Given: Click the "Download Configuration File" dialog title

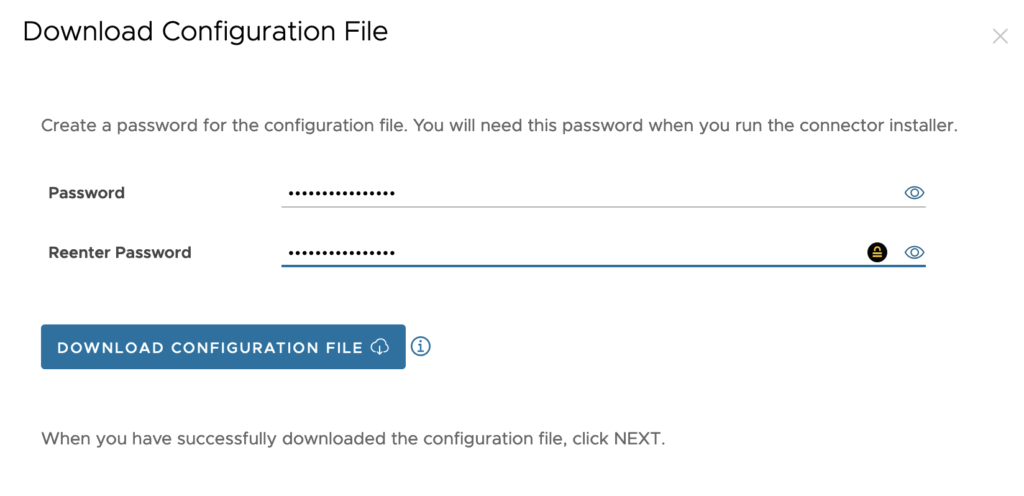Looking at the screenshot, I should click(205, 32).
